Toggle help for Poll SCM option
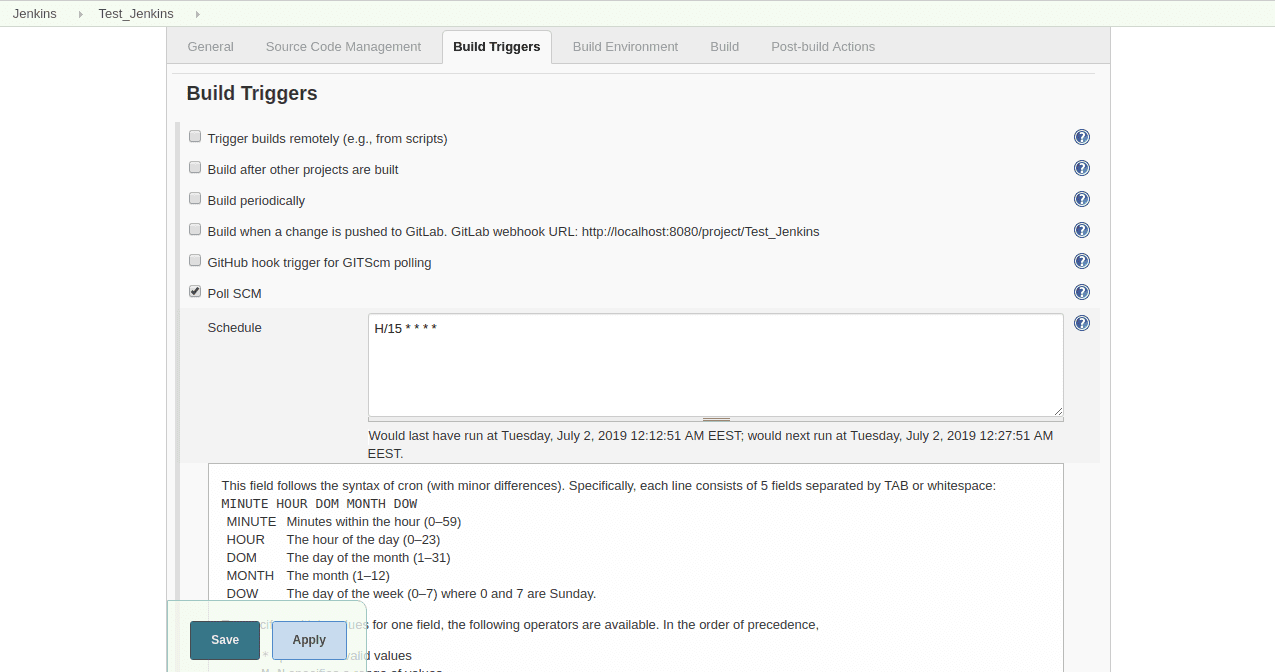The width and height of the screenshot is (1275, 672). [x=1081, y=293]
